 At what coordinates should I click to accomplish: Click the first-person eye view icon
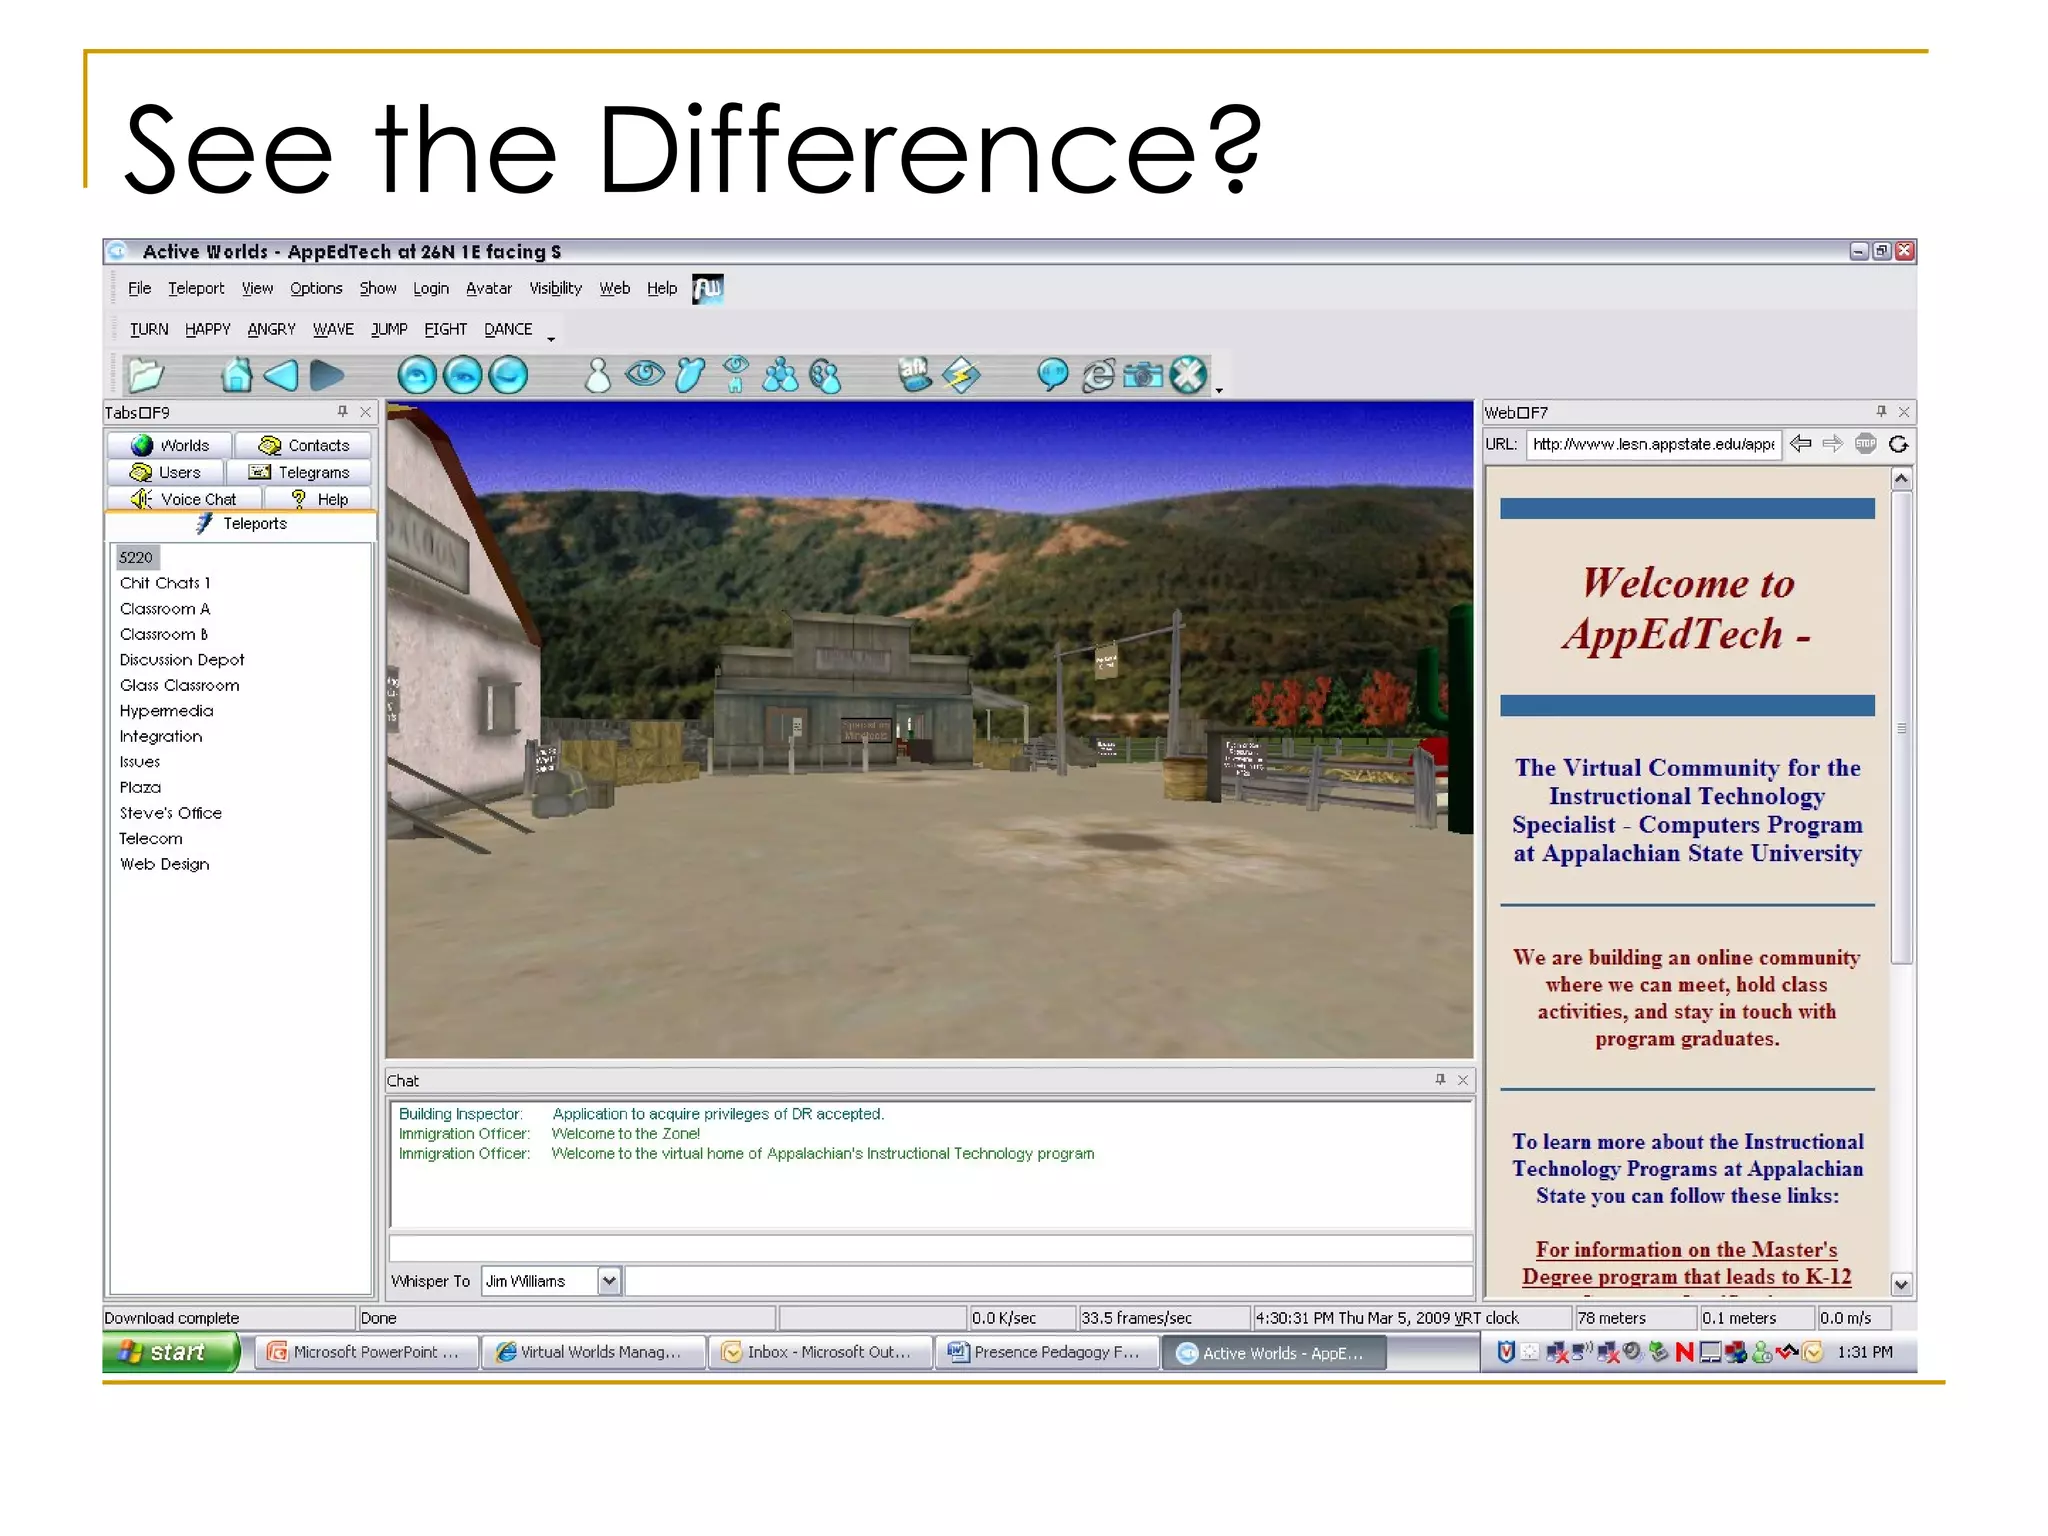[645, 375]
